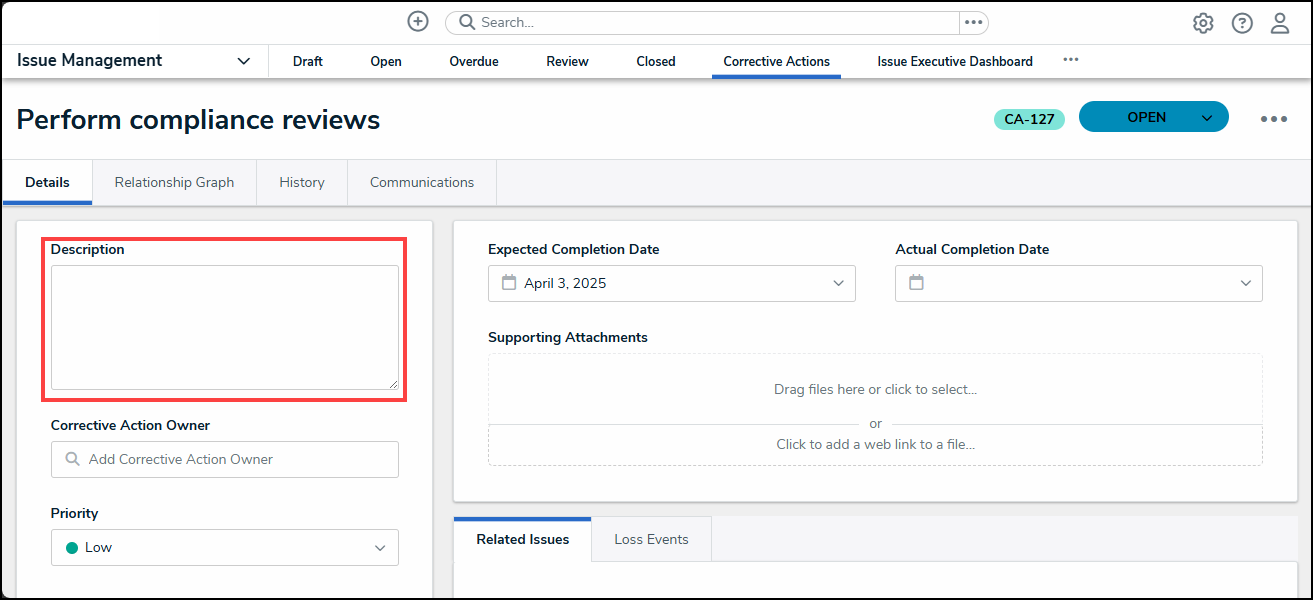
Task: Go to the Overdue nav item
Action: click(474, 61)
